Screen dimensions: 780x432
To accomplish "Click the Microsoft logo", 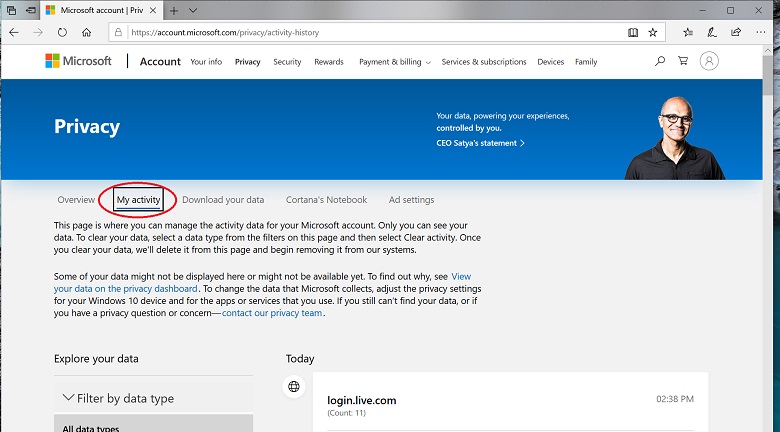I will pyautogui.click(x=78, y=61).
